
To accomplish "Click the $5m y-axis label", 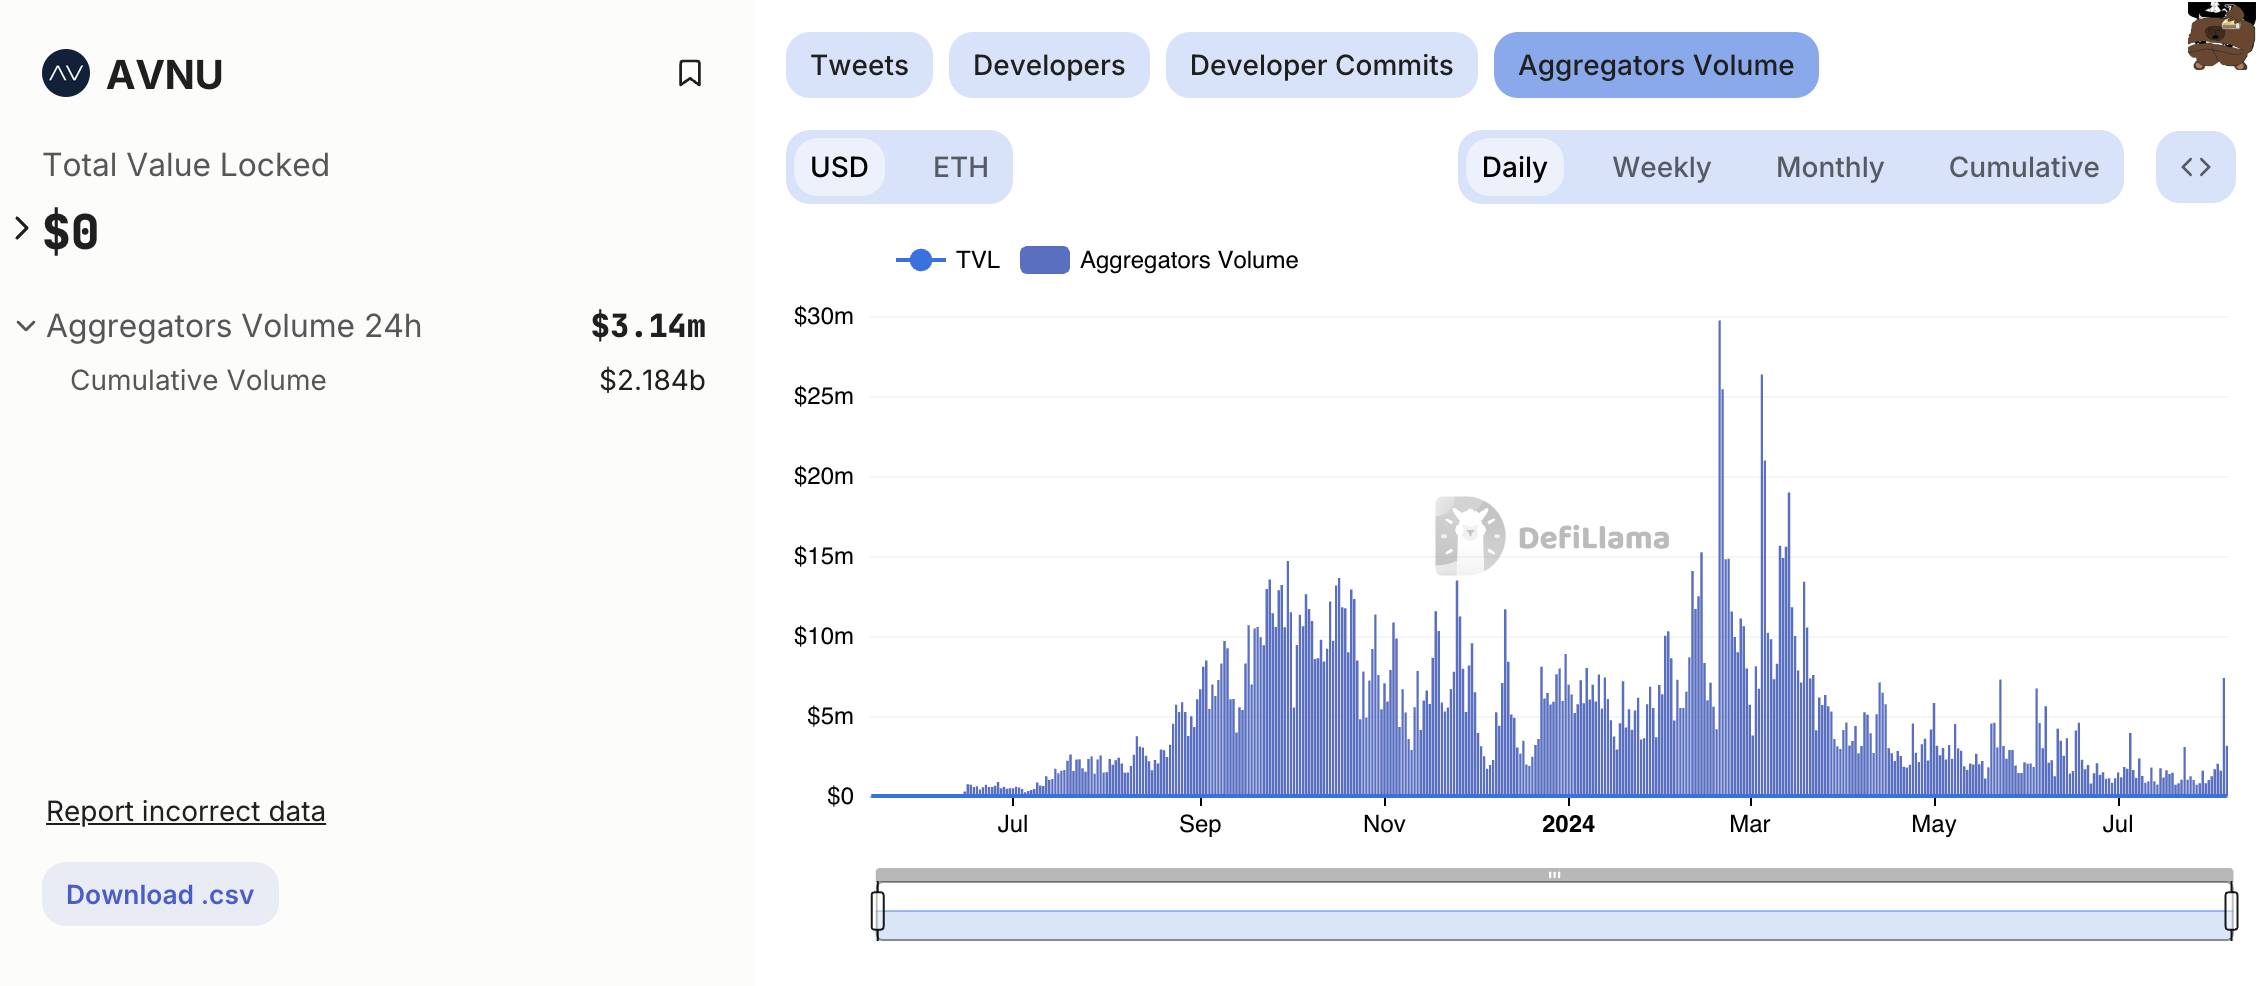I will pos(830,716).
